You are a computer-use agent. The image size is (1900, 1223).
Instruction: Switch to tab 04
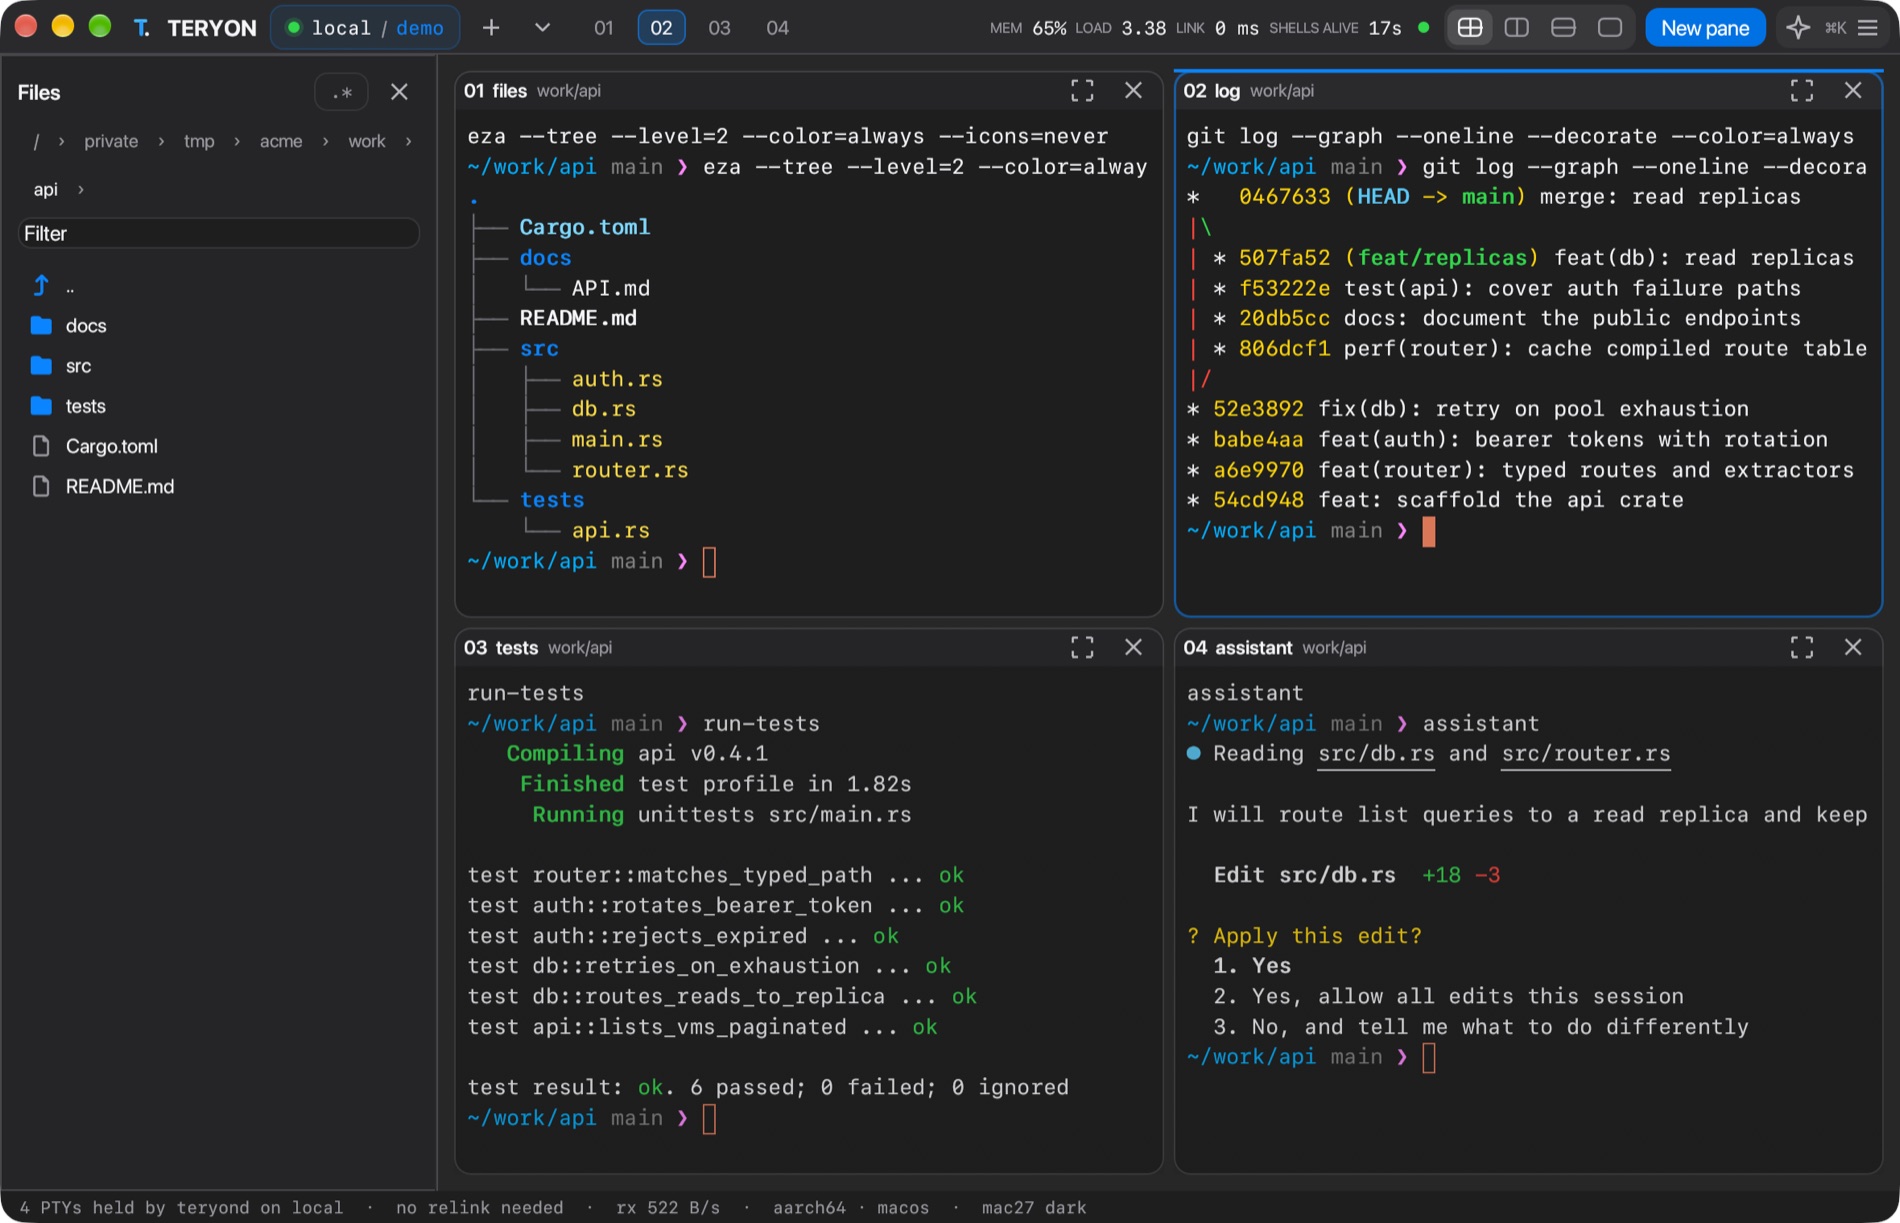tap(777, 28)
